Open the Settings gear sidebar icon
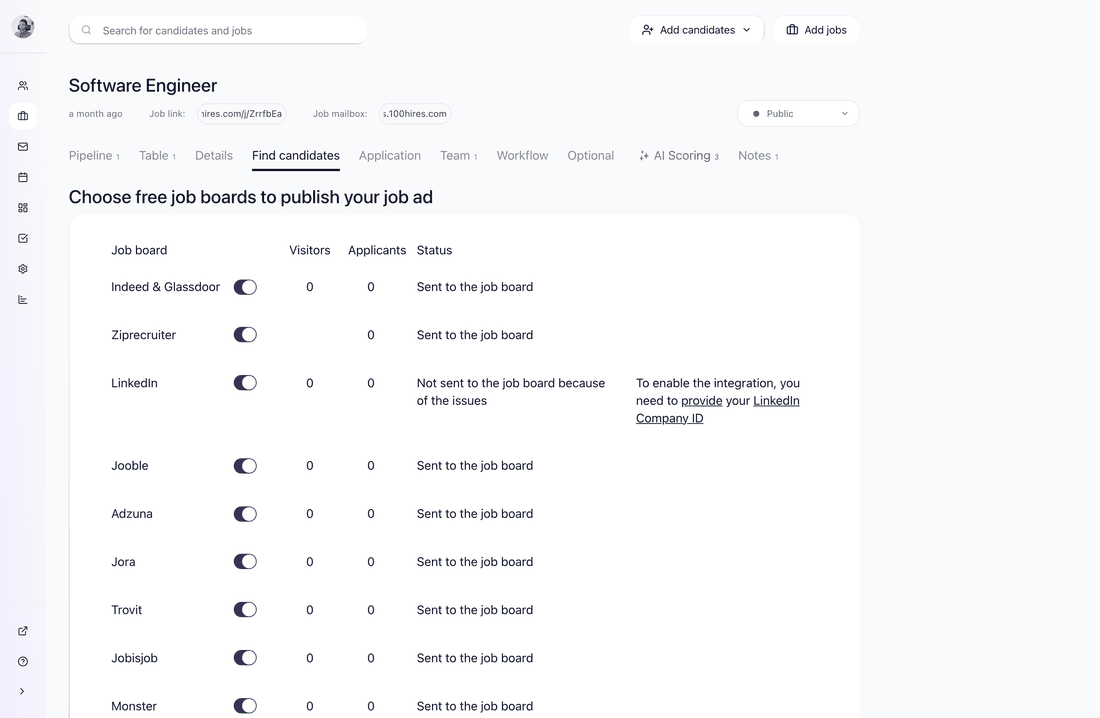The width and height of the screenshot is (1100, 718). 23,269
